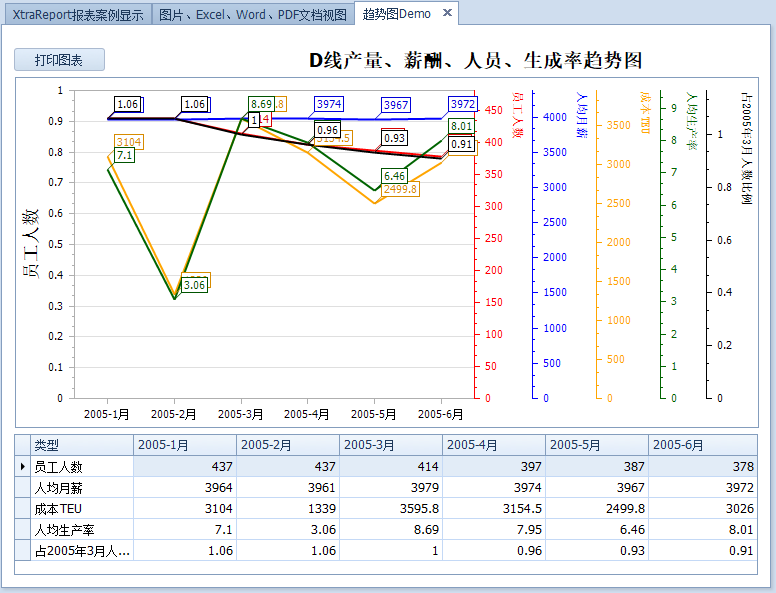Sort by the 2005-3月 grid column header
This screenshot has height=593, width=776.
(x=391, y=445)
